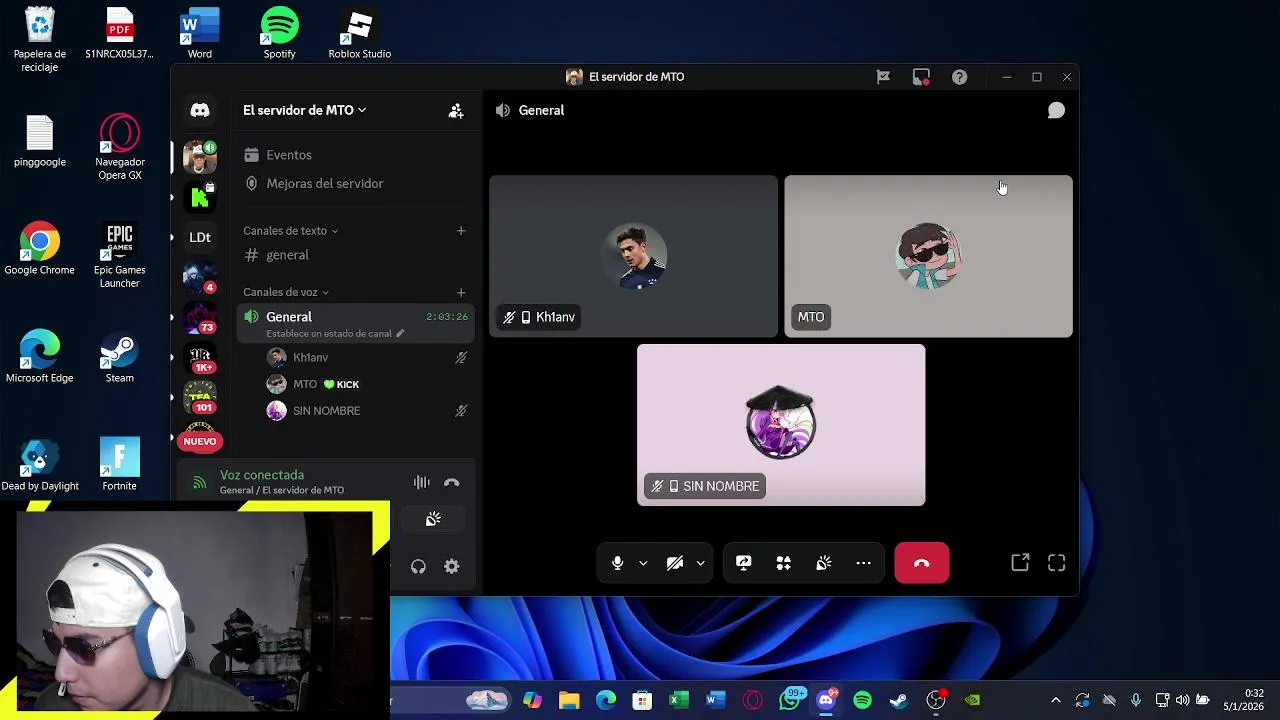Viewport: 1280px width, 720px height.
Task: Show chat with speech bubble icon
Action: pos(1056,111)
